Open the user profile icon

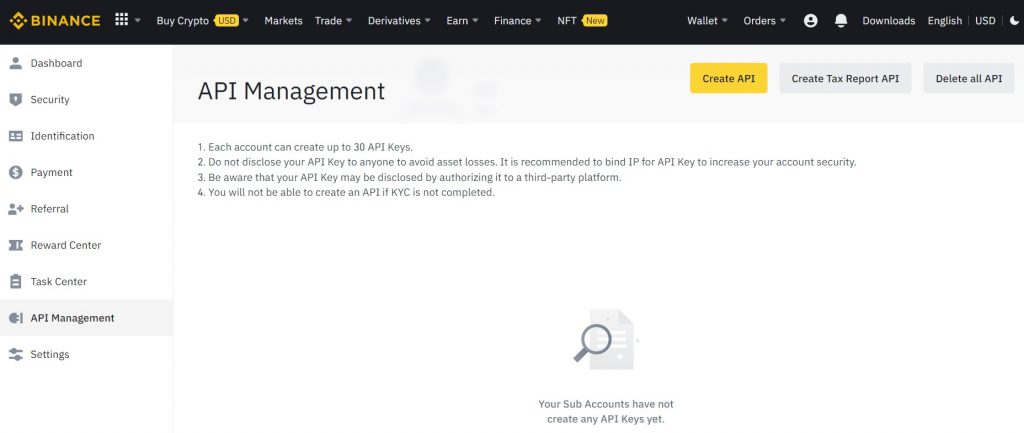(x=810, y=21)
